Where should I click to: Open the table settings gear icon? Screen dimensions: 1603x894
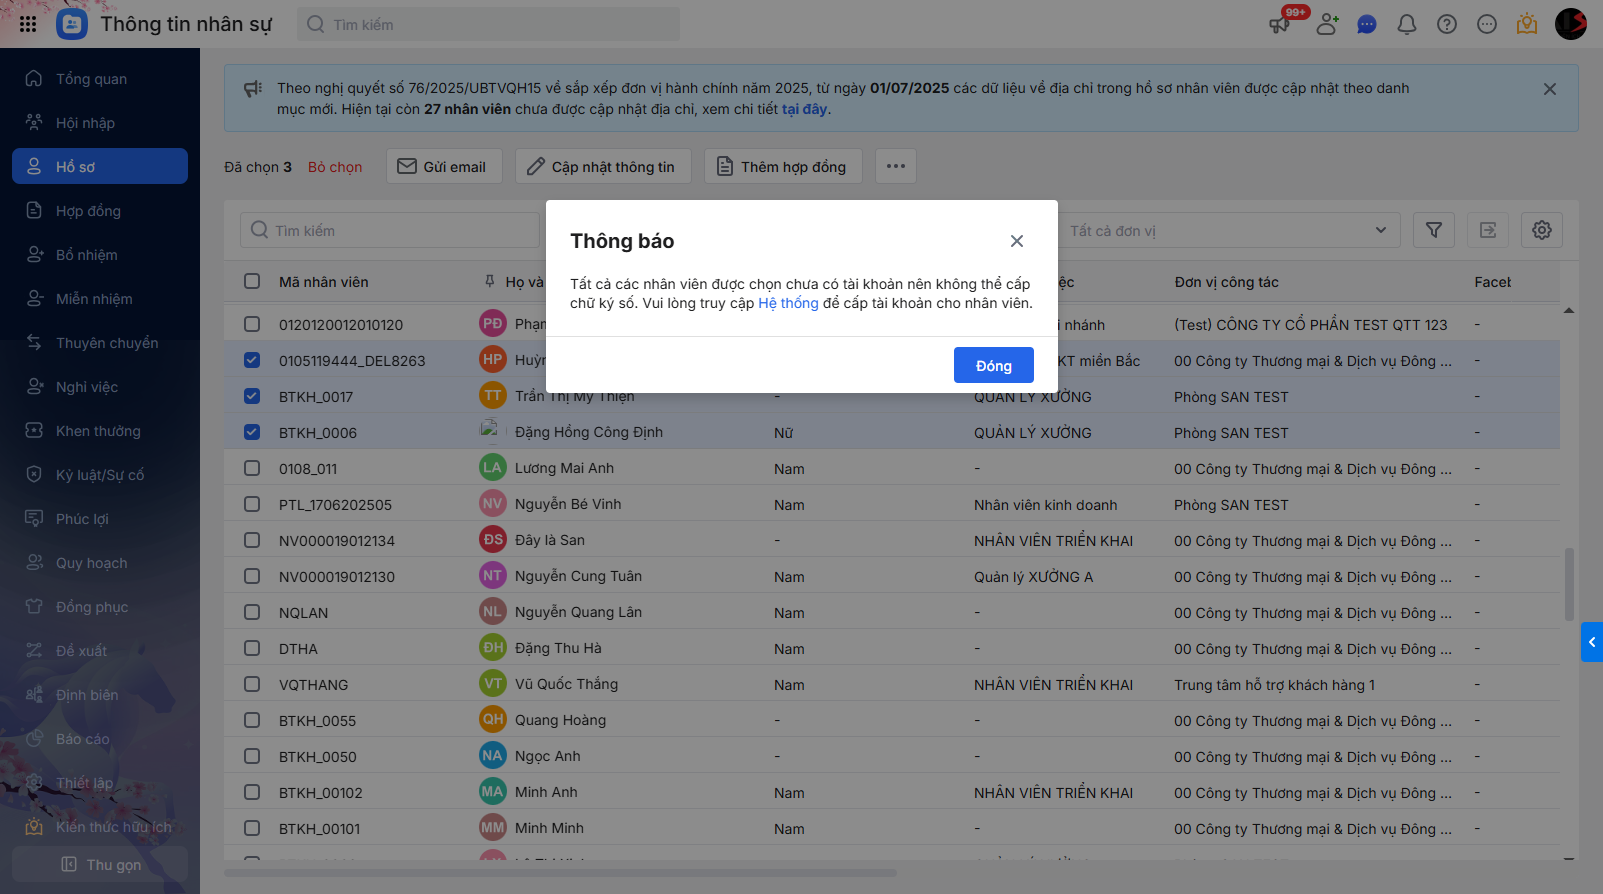click(x=1541, y=230)
